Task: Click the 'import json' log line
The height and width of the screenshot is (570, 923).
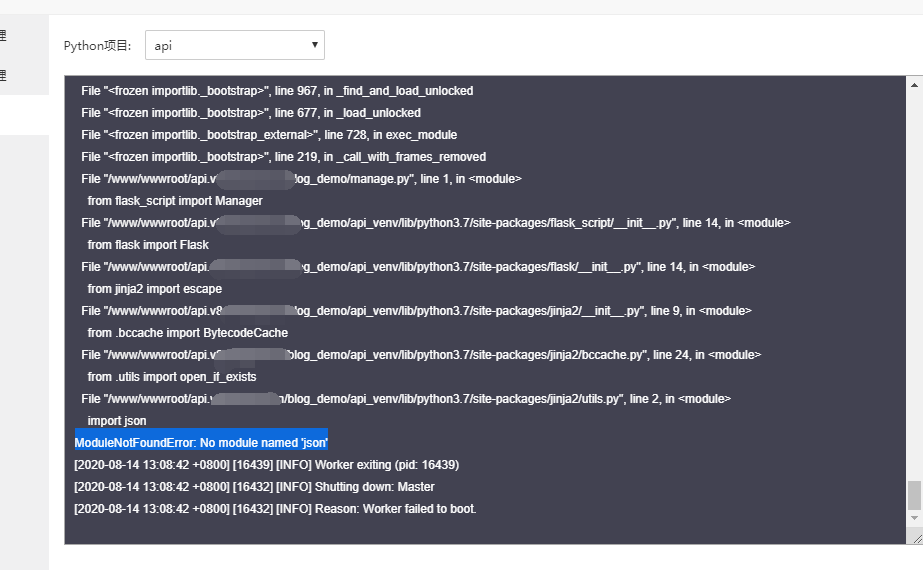Action: pyautogui.click(x=117, y=421)
